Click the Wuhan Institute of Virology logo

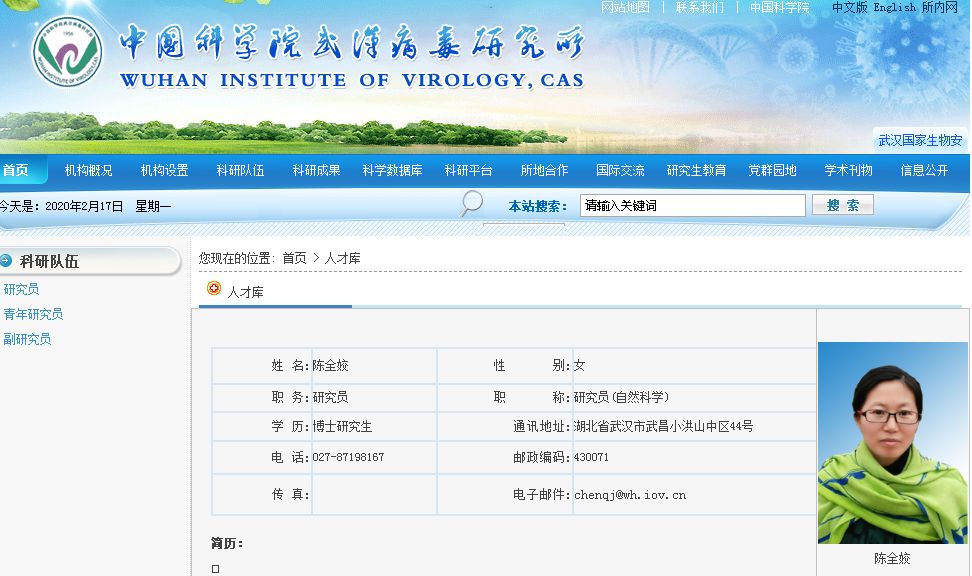click(x=68, y=51)
